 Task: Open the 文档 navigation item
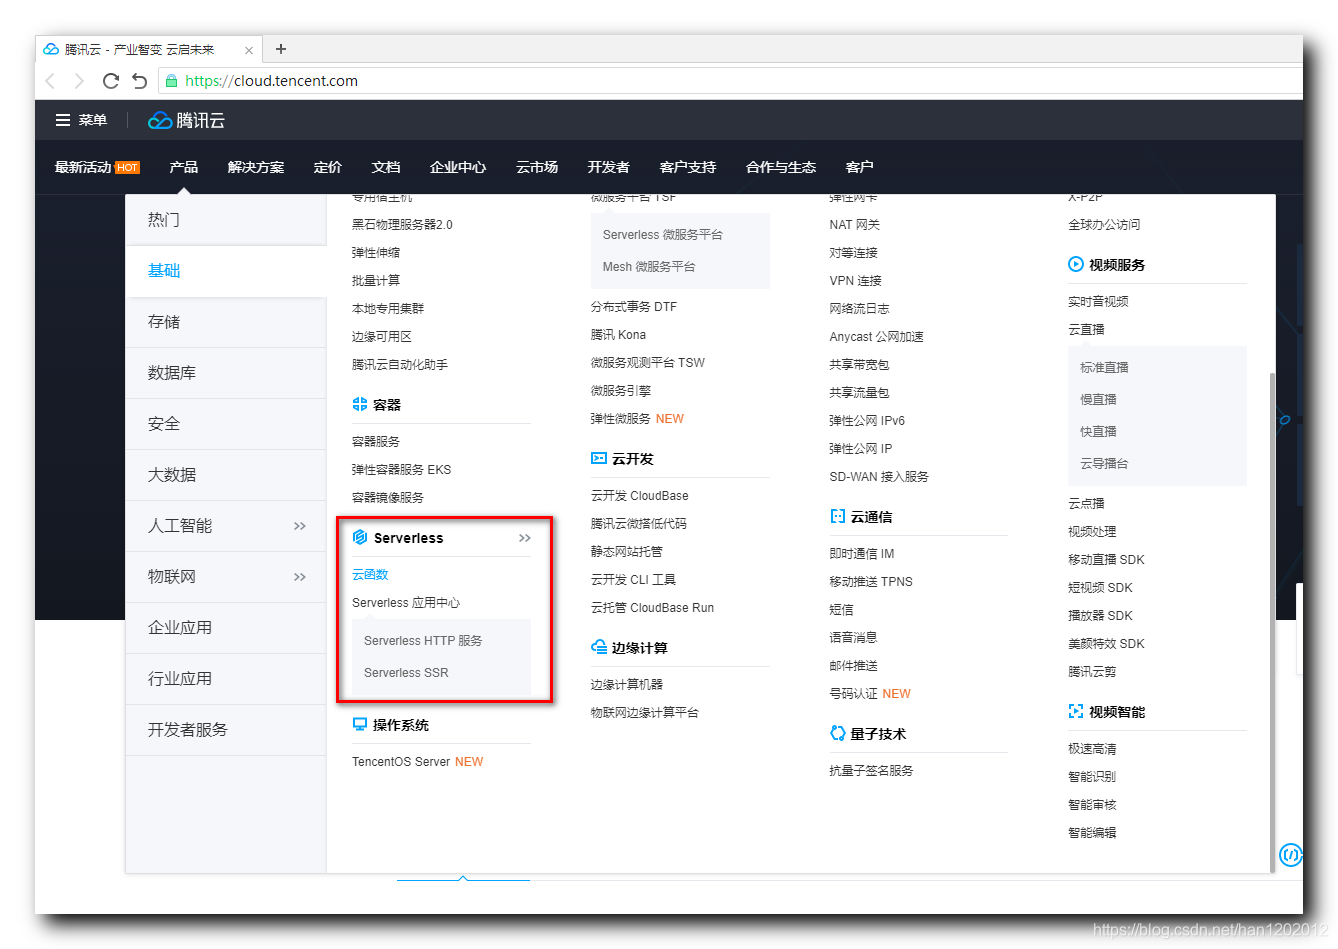(386, 167)
